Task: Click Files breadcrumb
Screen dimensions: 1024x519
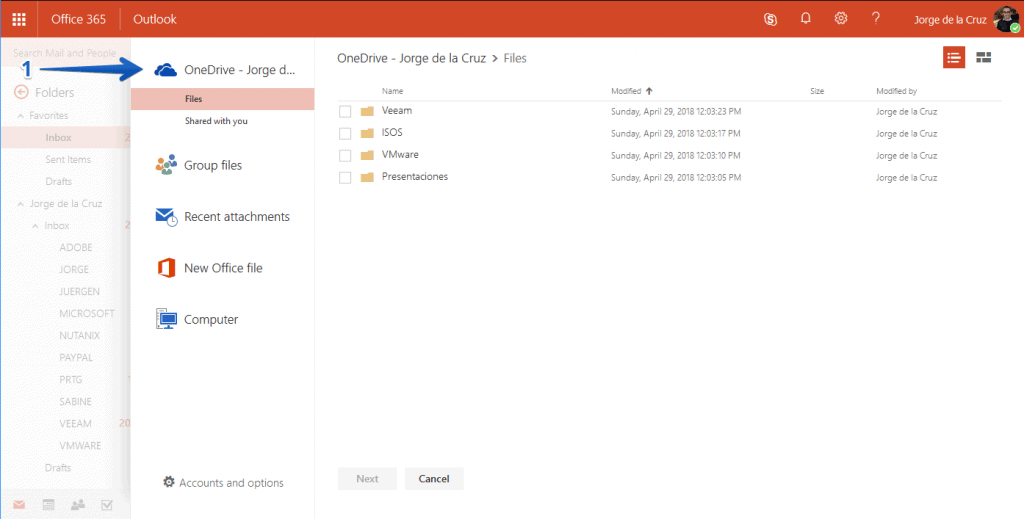Action: [515, 58]
